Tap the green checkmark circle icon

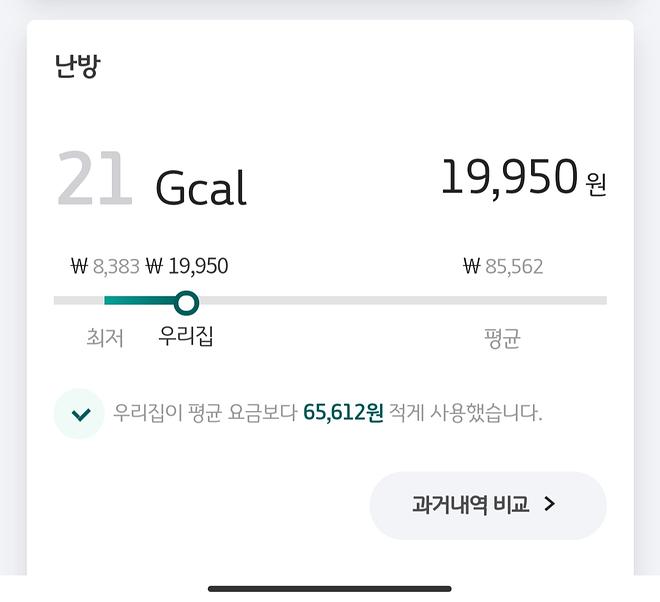[x=79, y=414]
